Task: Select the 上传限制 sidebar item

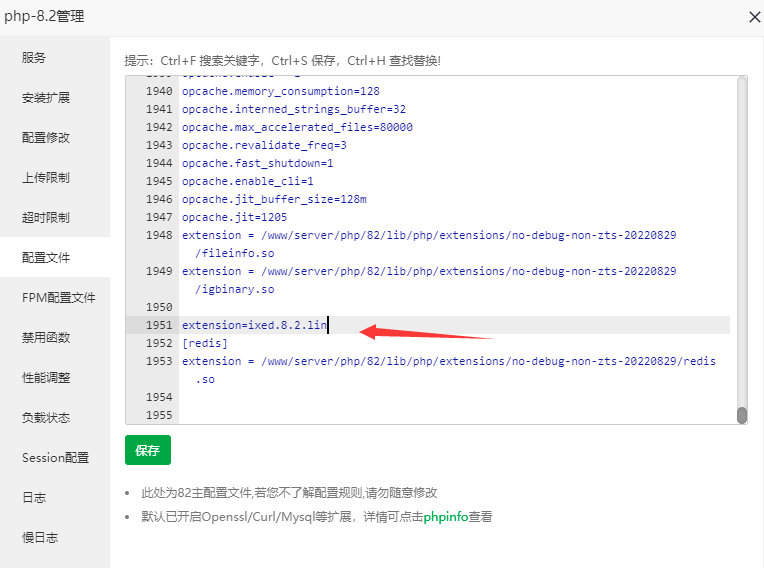Action: [46, 178]
